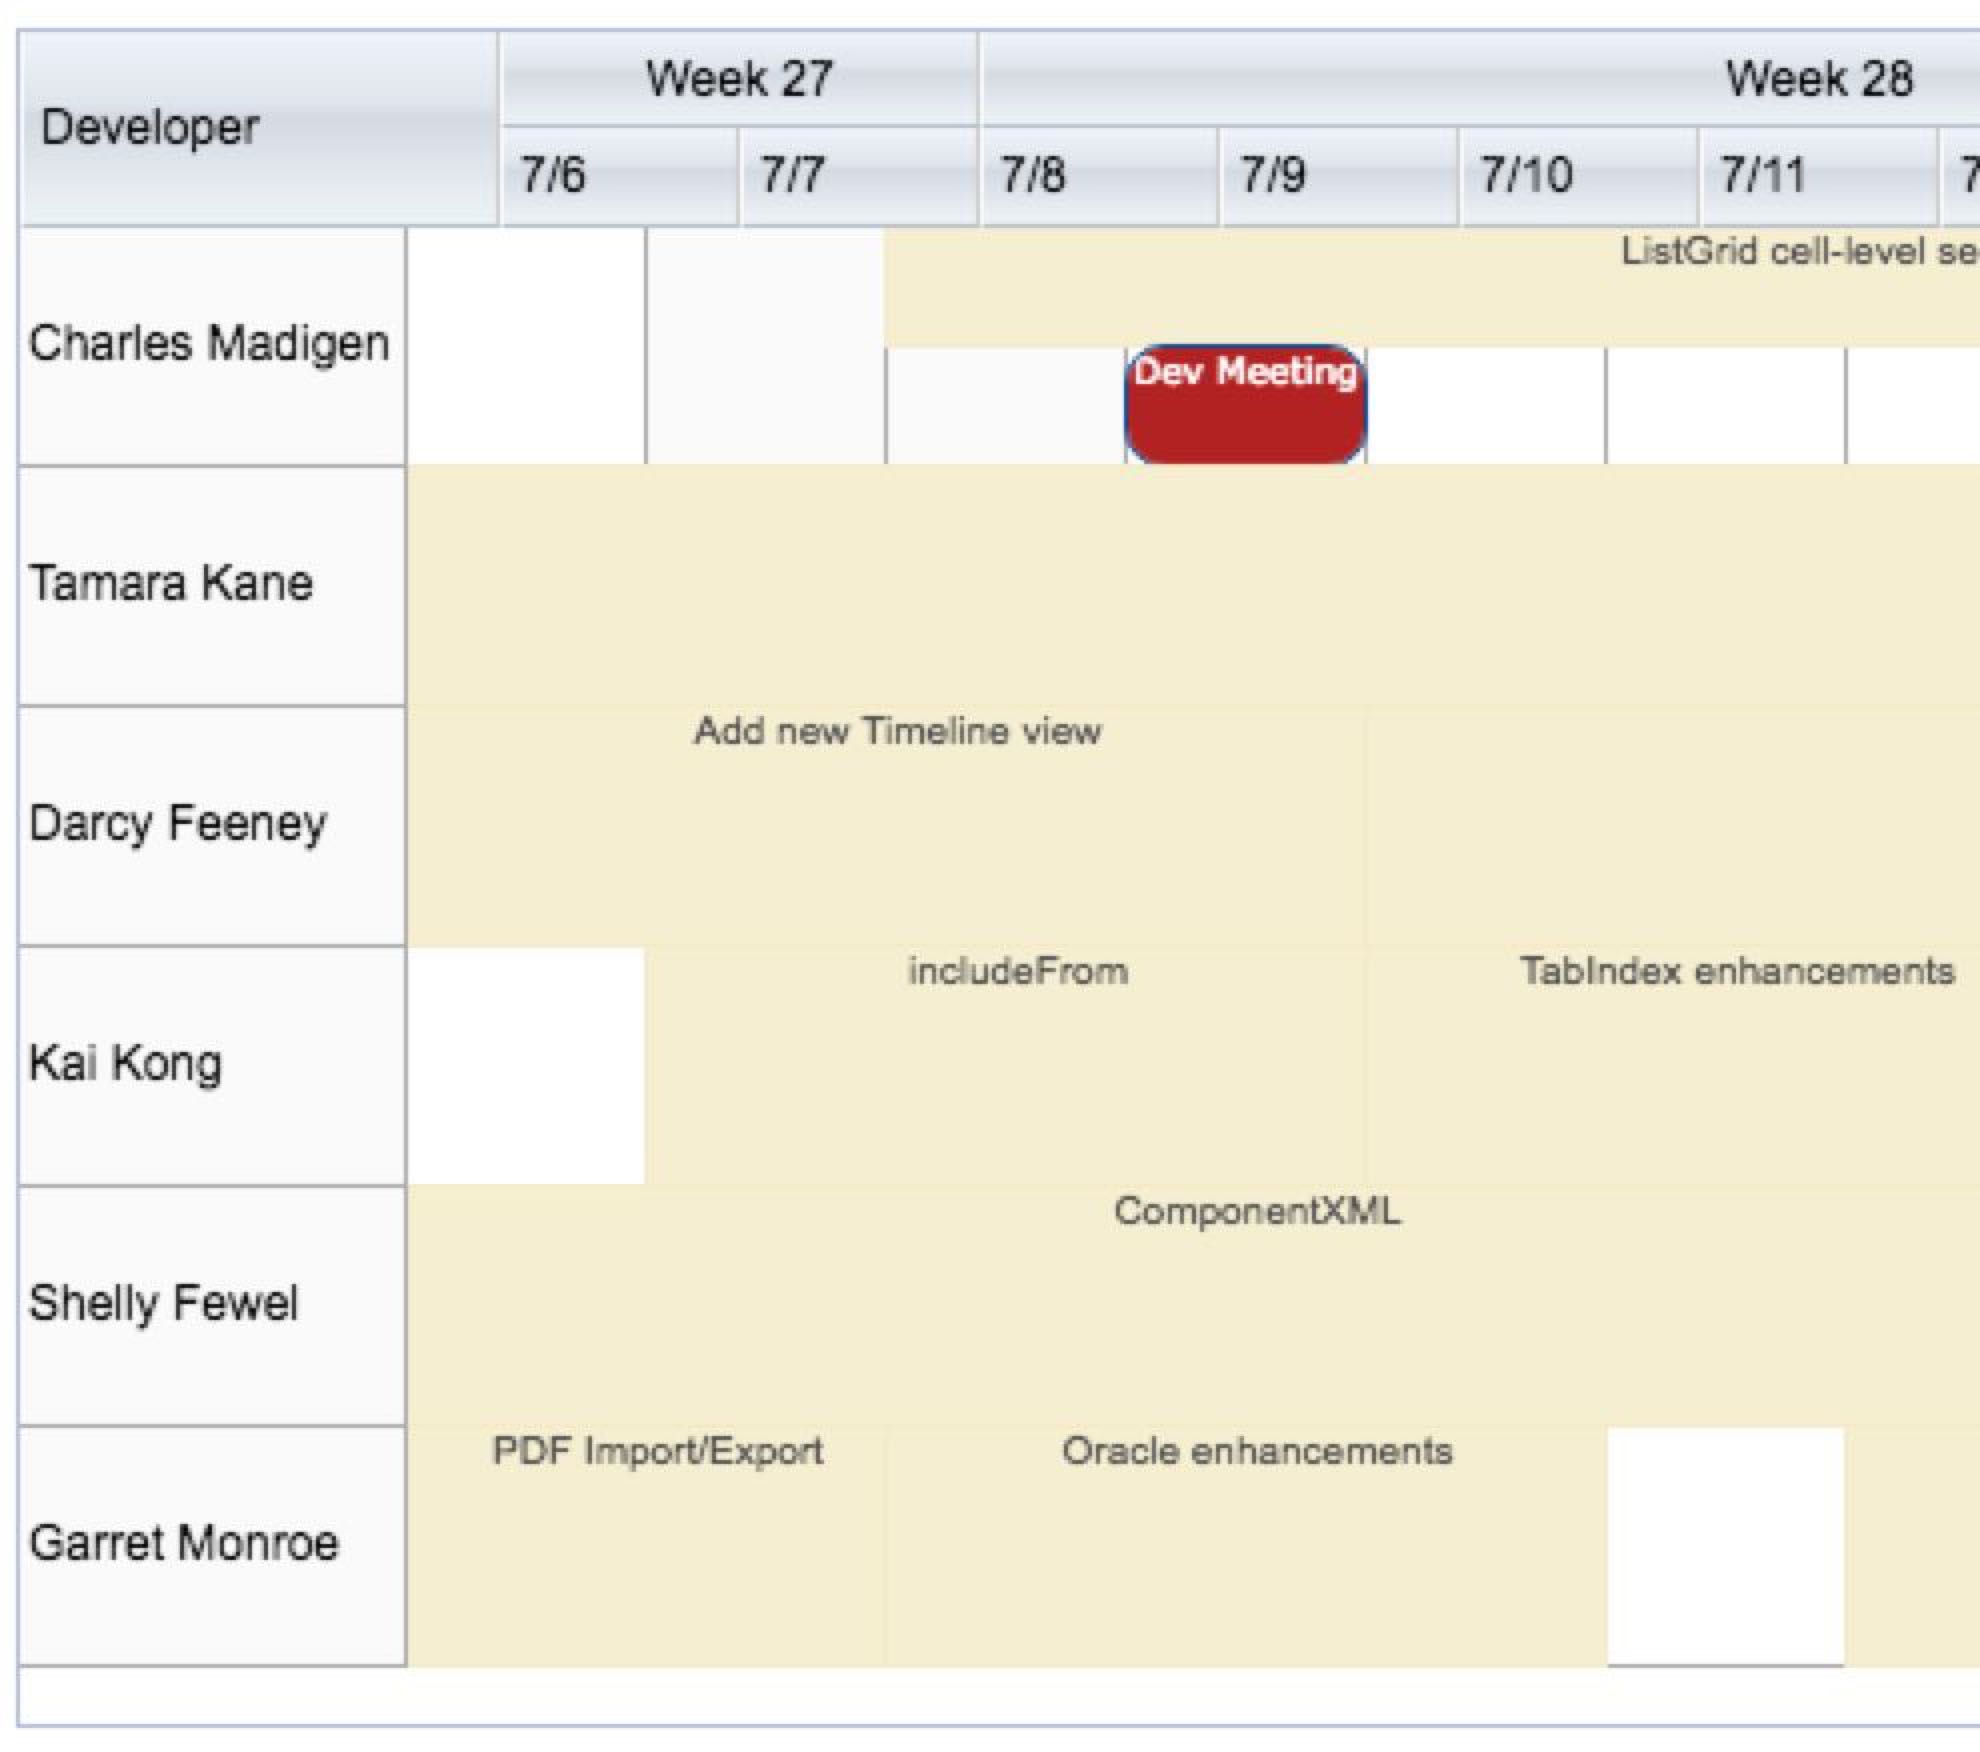Click the 7/9 date header
1980x1752 pixels.
click(x=1338, y=176)
